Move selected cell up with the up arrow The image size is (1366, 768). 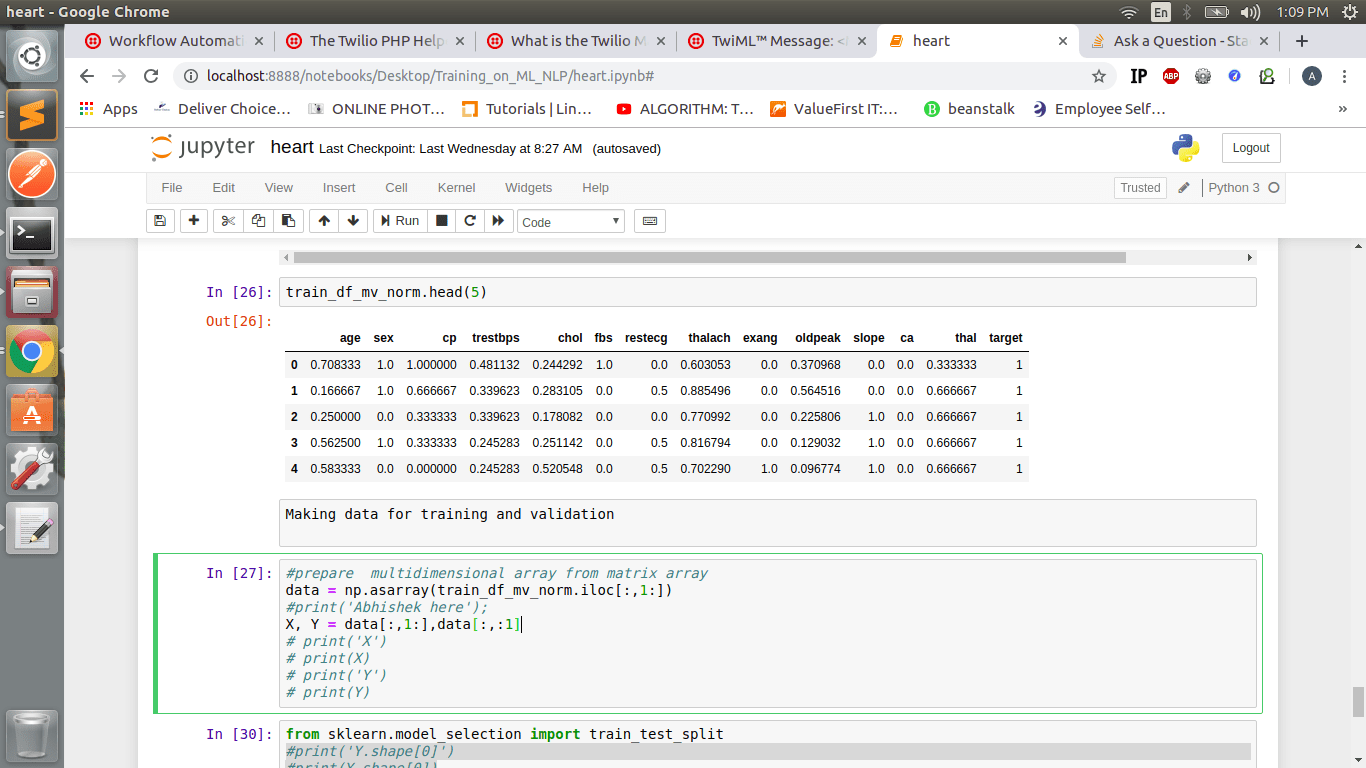(322, 221)
